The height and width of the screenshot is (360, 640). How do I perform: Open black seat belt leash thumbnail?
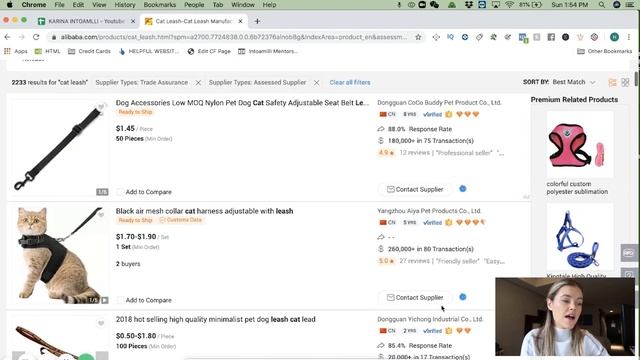point(60,148)
